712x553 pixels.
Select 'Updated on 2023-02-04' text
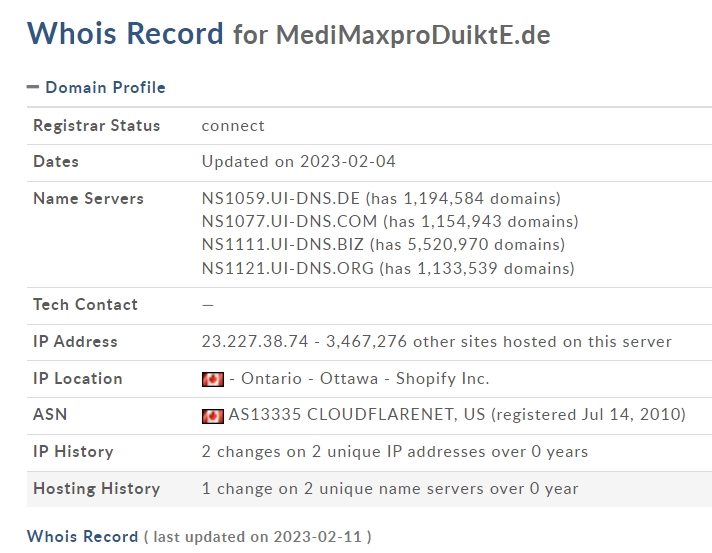pos(298,162)
